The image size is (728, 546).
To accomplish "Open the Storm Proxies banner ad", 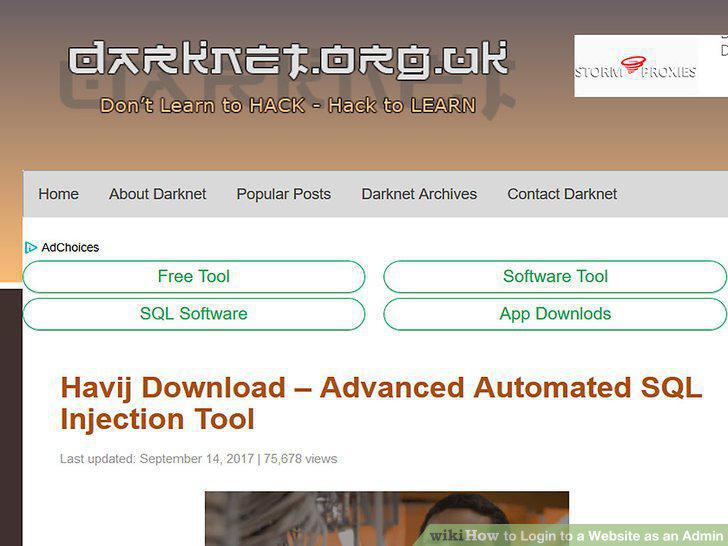I will (651, 65).
